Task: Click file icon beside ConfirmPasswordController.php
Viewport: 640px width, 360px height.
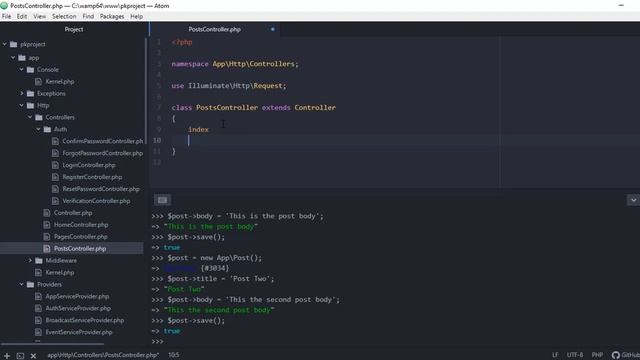Action: pyautogui.click(x=56, y=141)
